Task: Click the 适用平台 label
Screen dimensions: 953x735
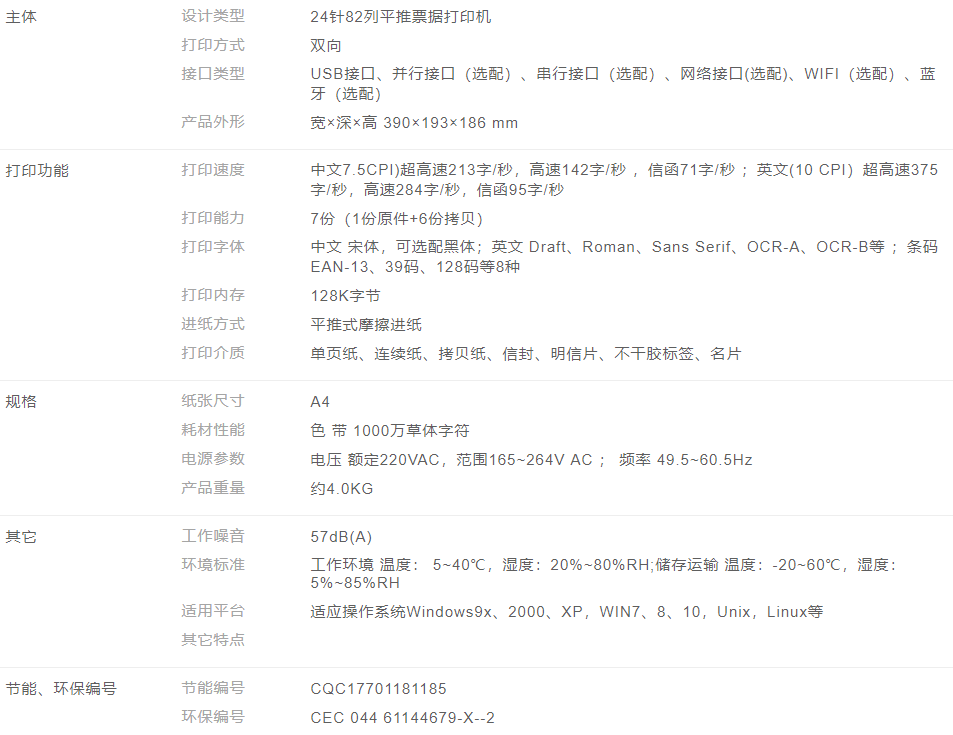Action: (x=212, y=611)
